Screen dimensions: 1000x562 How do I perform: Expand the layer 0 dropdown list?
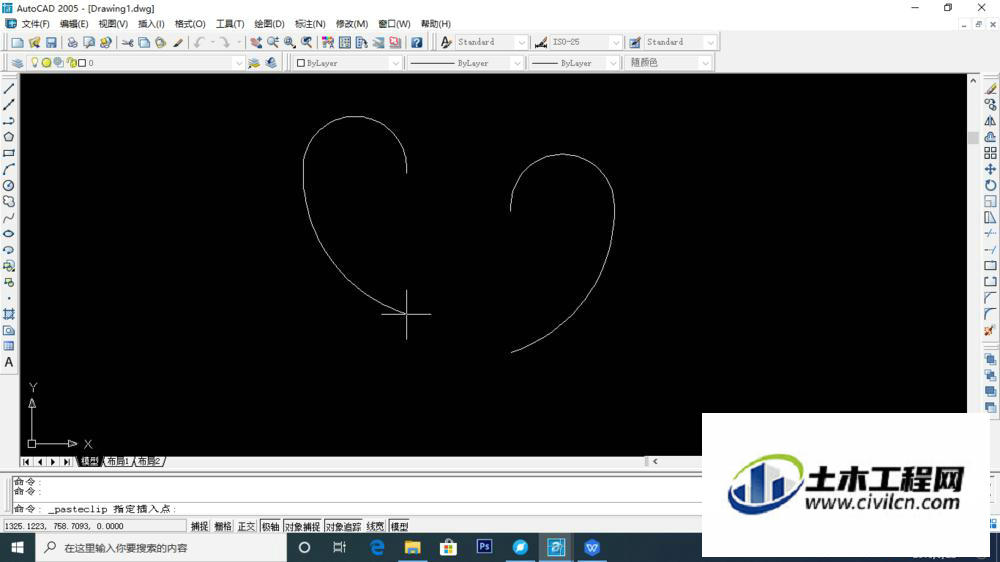(x=239, y=63)
